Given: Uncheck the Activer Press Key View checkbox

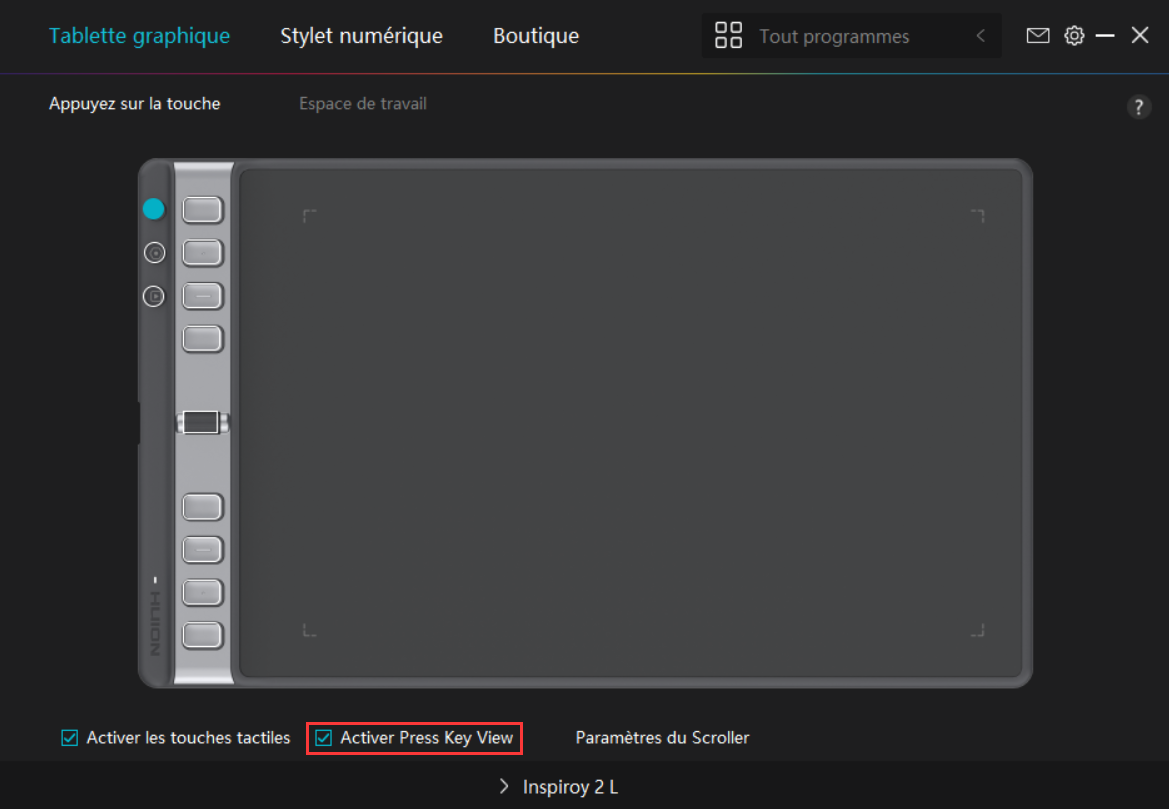Looking at the screenshot, I should click(x=323, y=738).
